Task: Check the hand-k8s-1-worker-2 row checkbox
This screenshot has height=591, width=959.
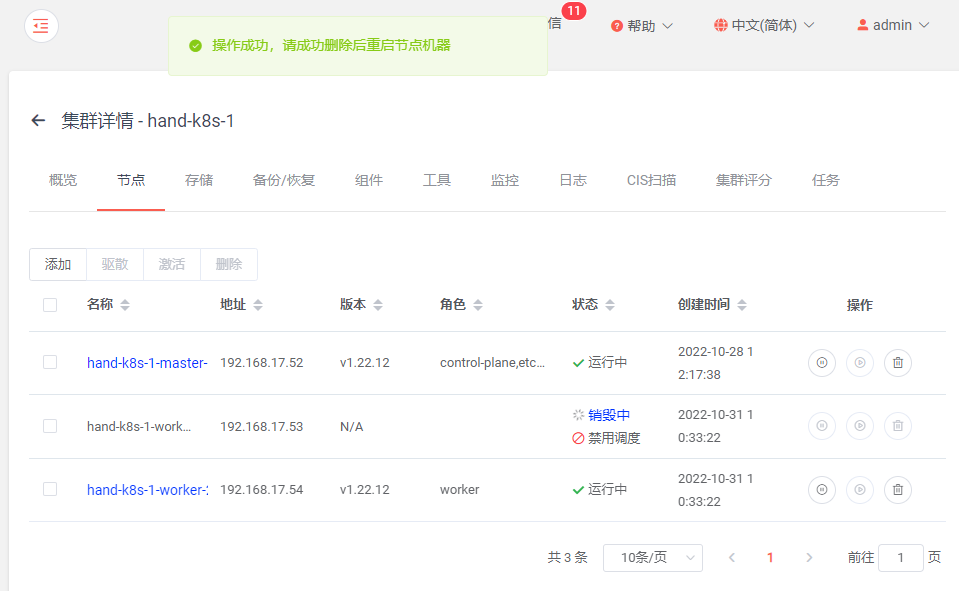Action: point(50,489)
